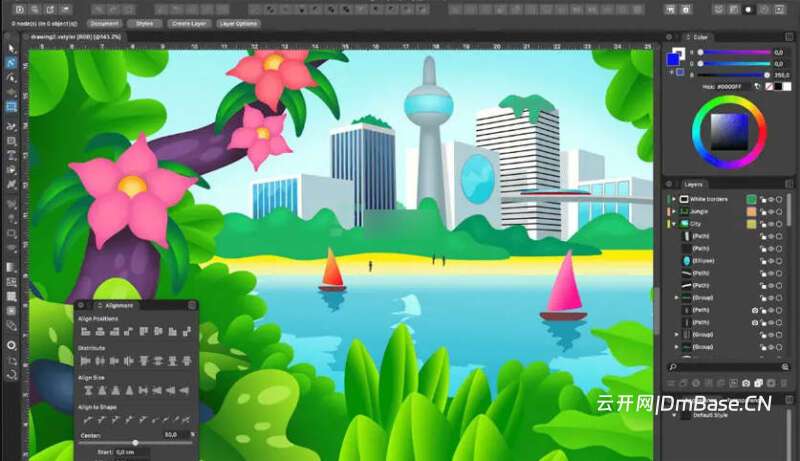The width and height of the screenshot is (800, 461).
Task: Click the black preset swatch beside hex
Action: [778, 87]
